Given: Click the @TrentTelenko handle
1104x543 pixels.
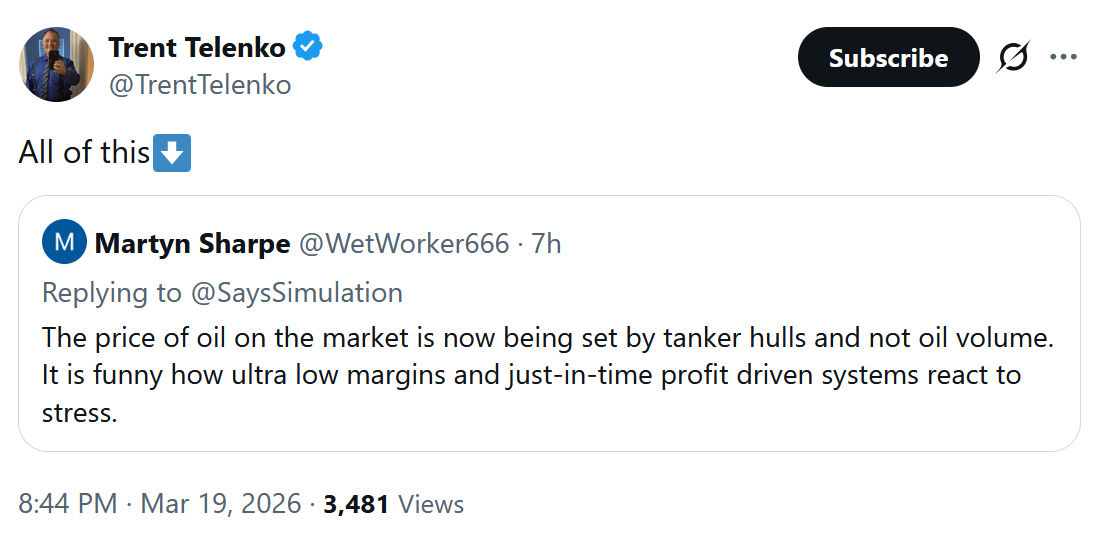Looking at the screenshot, I should point(199,85).
